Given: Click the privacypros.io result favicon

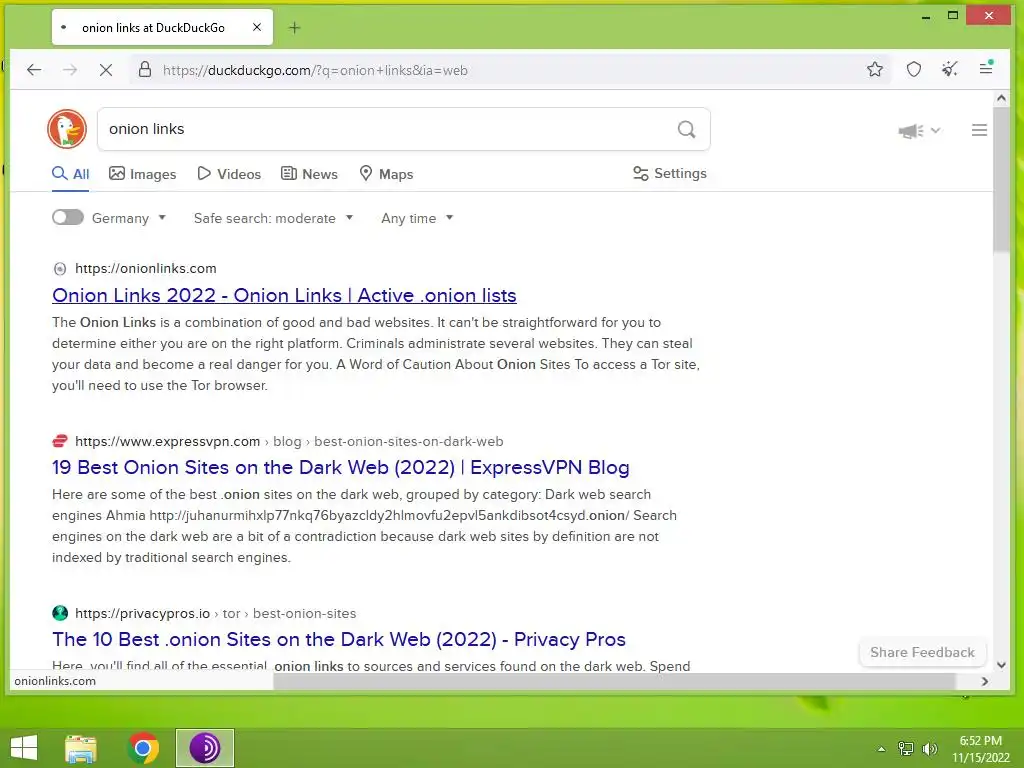Looking at the screenshot, I should (59, 613).
